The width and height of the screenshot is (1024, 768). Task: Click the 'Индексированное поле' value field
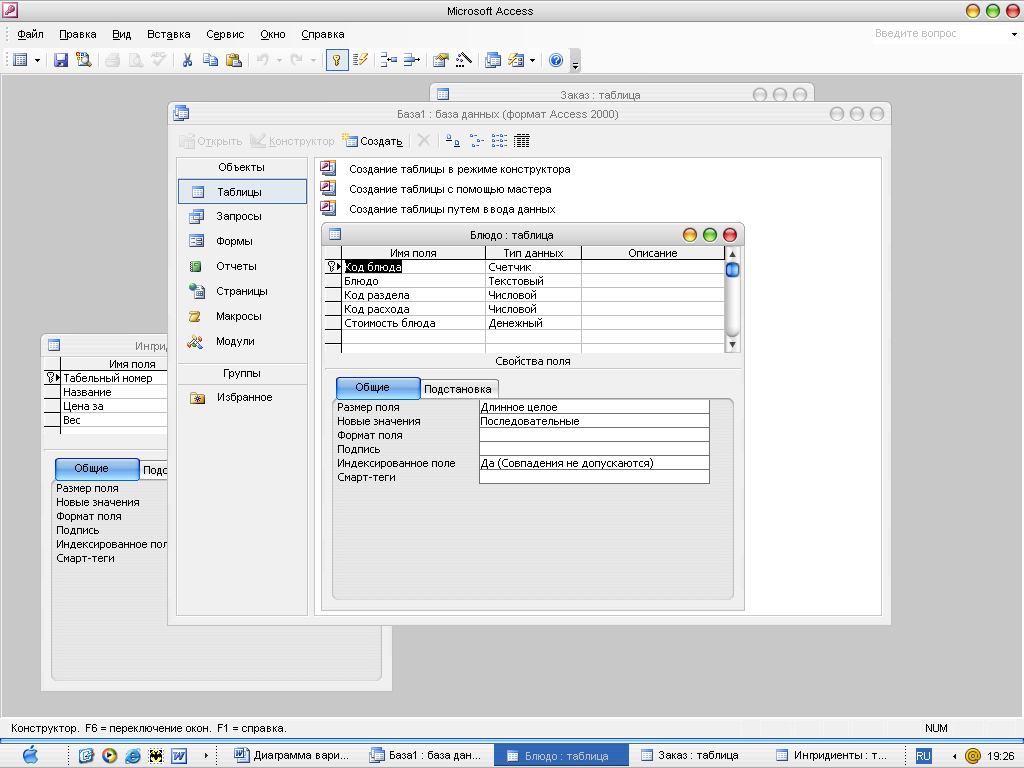click(594, 463)
